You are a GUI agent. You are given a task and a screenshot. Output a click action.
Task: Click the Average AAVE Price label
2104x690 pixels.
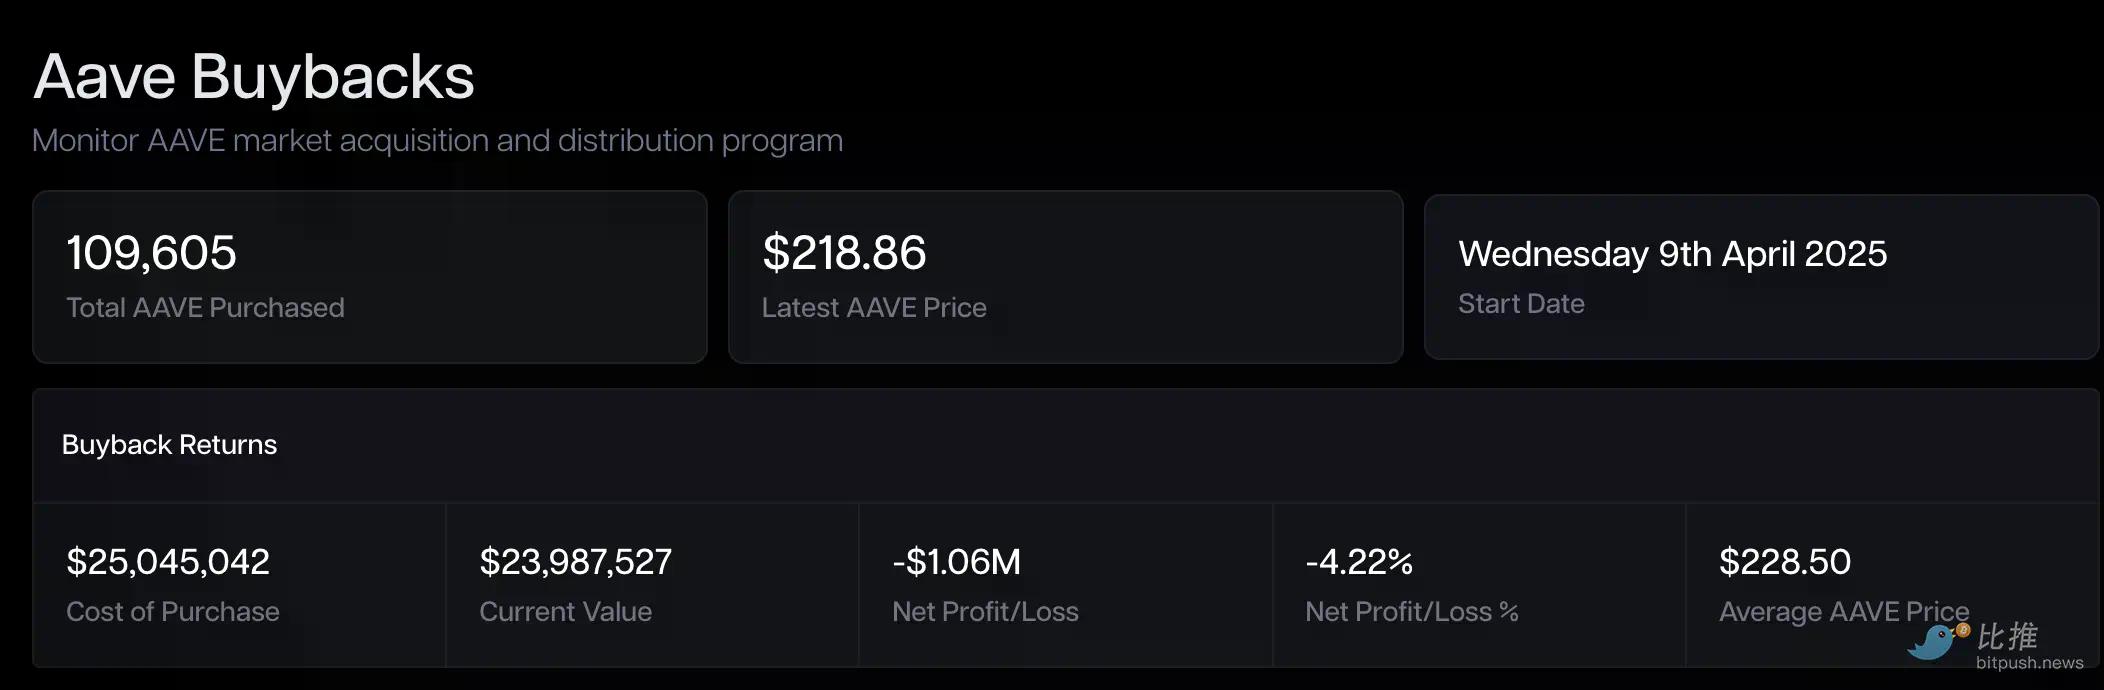click(x=1843, y=612)
